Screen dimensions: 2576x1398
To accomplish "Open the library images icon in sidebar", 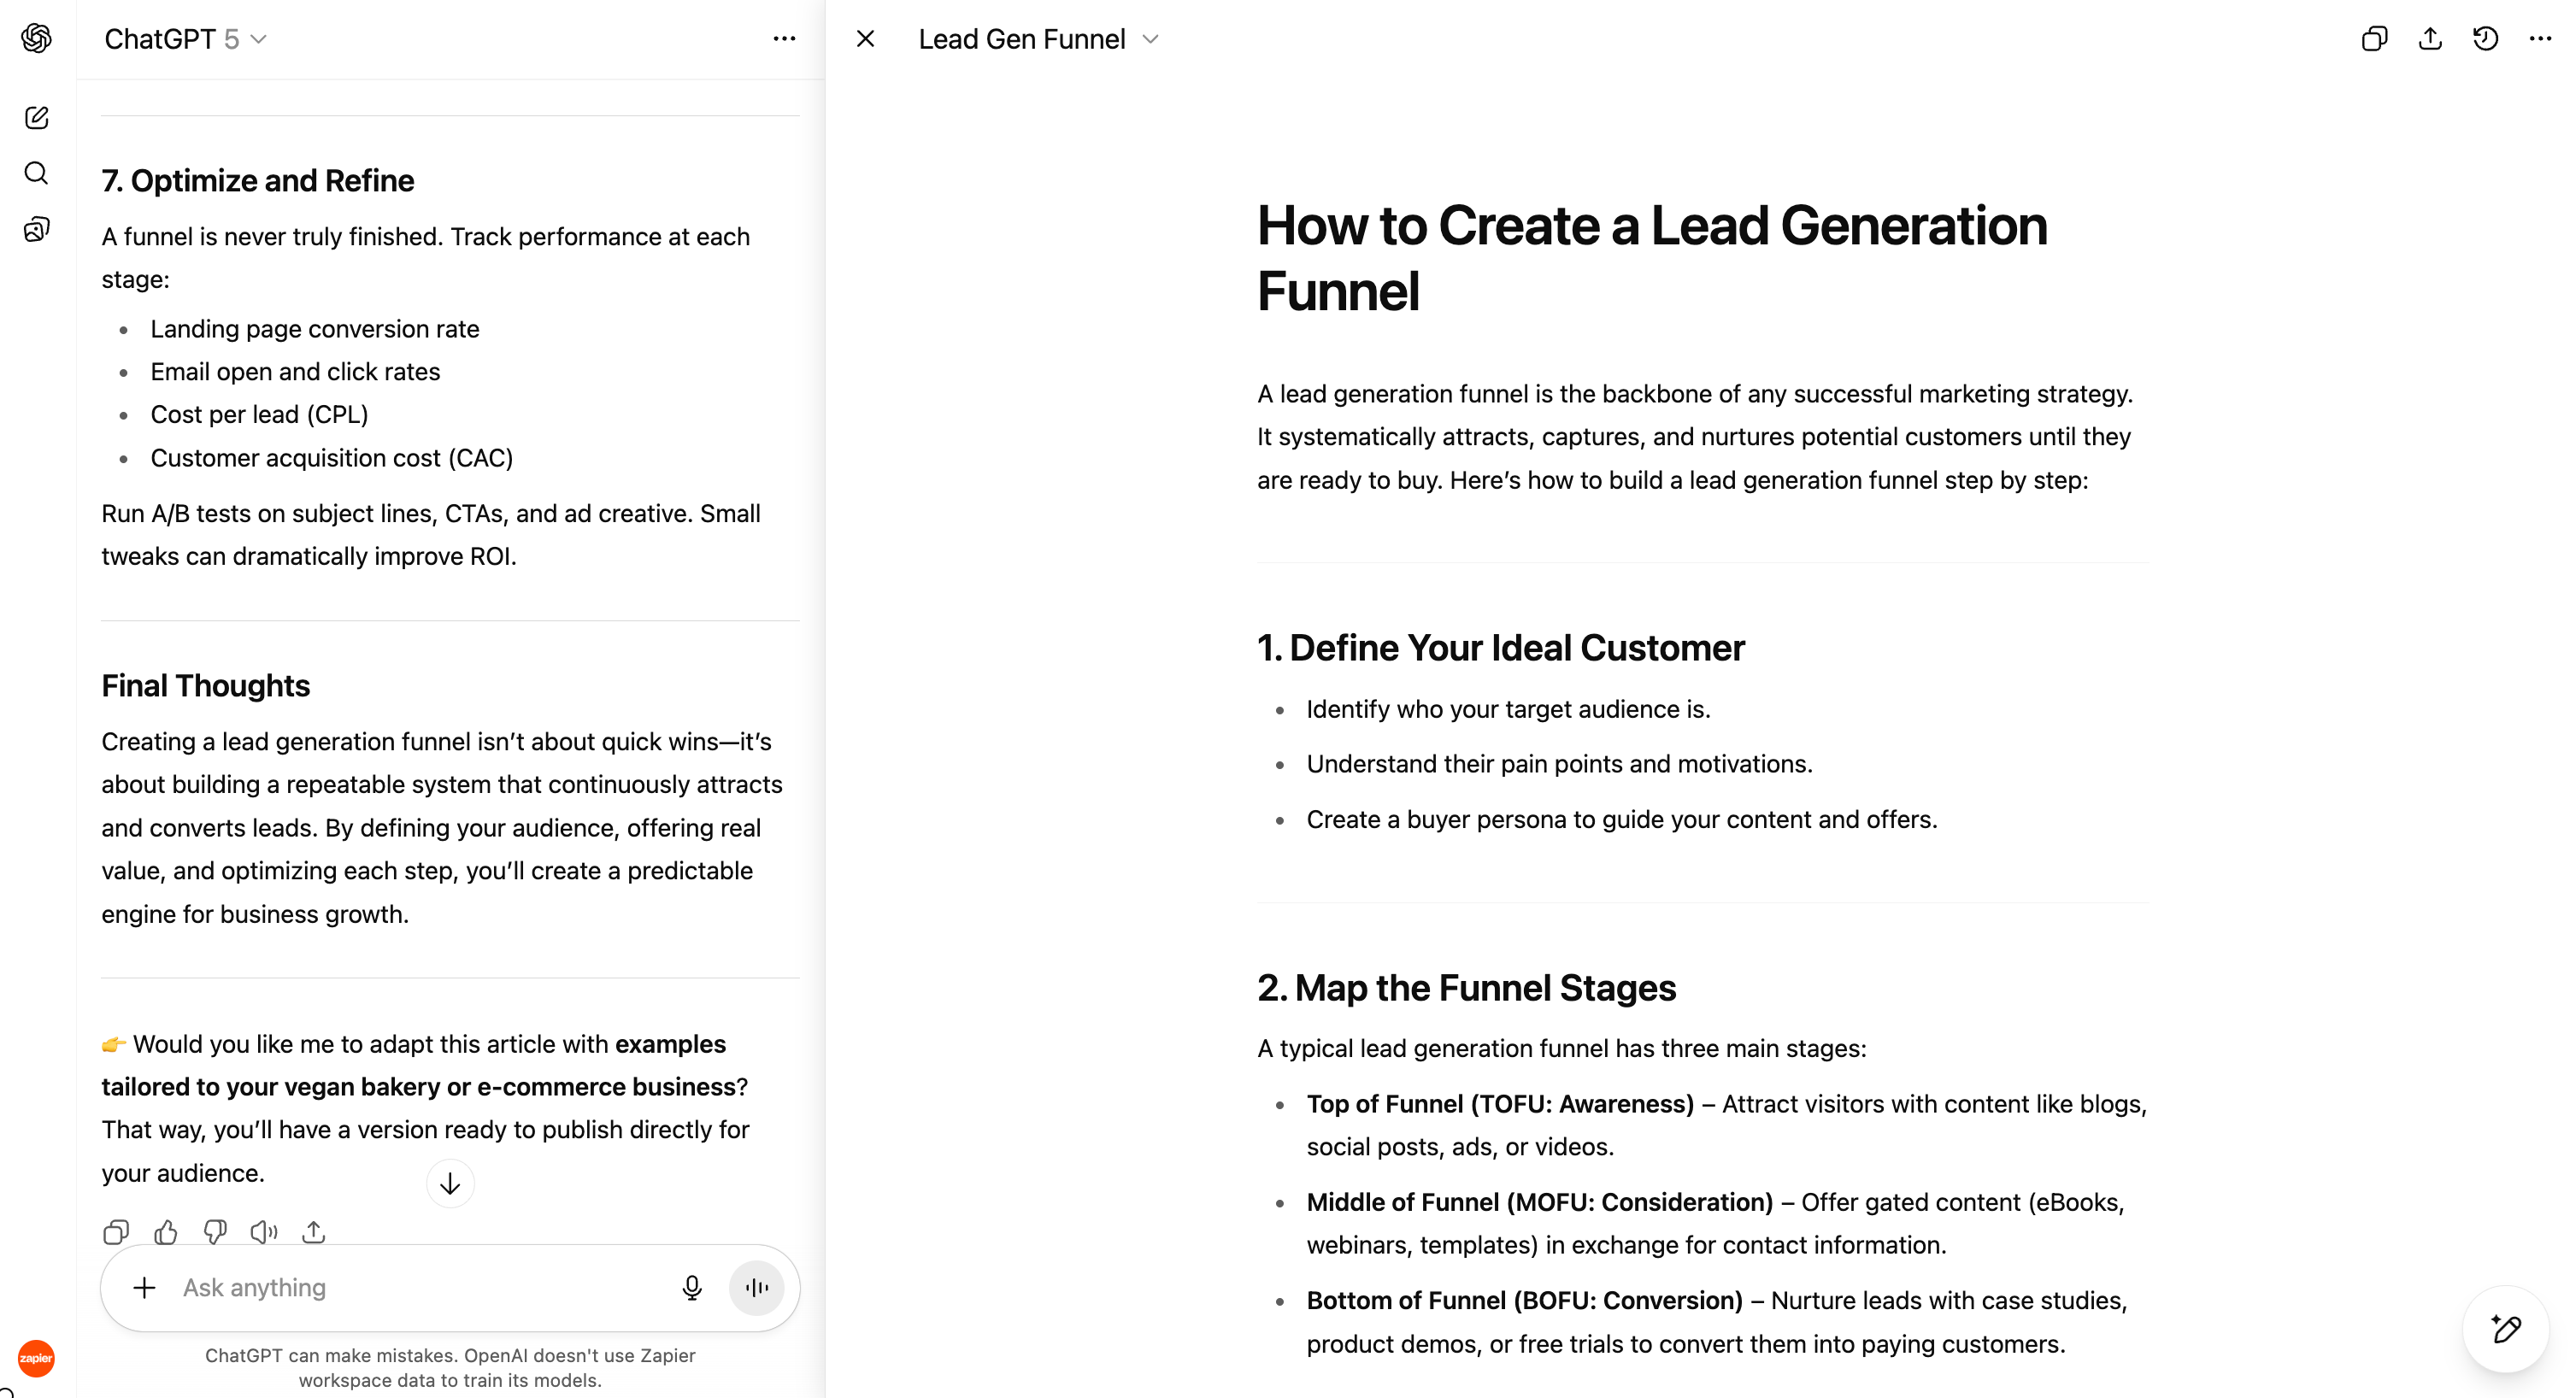I will coord(37,229).
